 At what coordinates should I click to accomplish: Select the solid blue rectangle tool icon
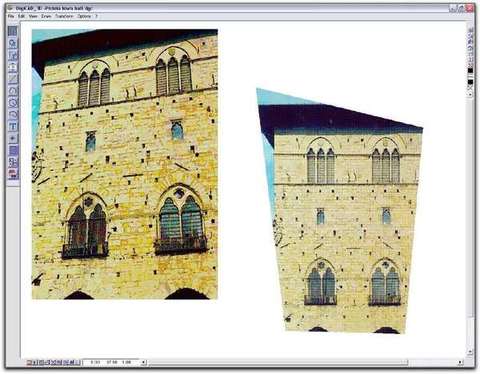(13, 150)
